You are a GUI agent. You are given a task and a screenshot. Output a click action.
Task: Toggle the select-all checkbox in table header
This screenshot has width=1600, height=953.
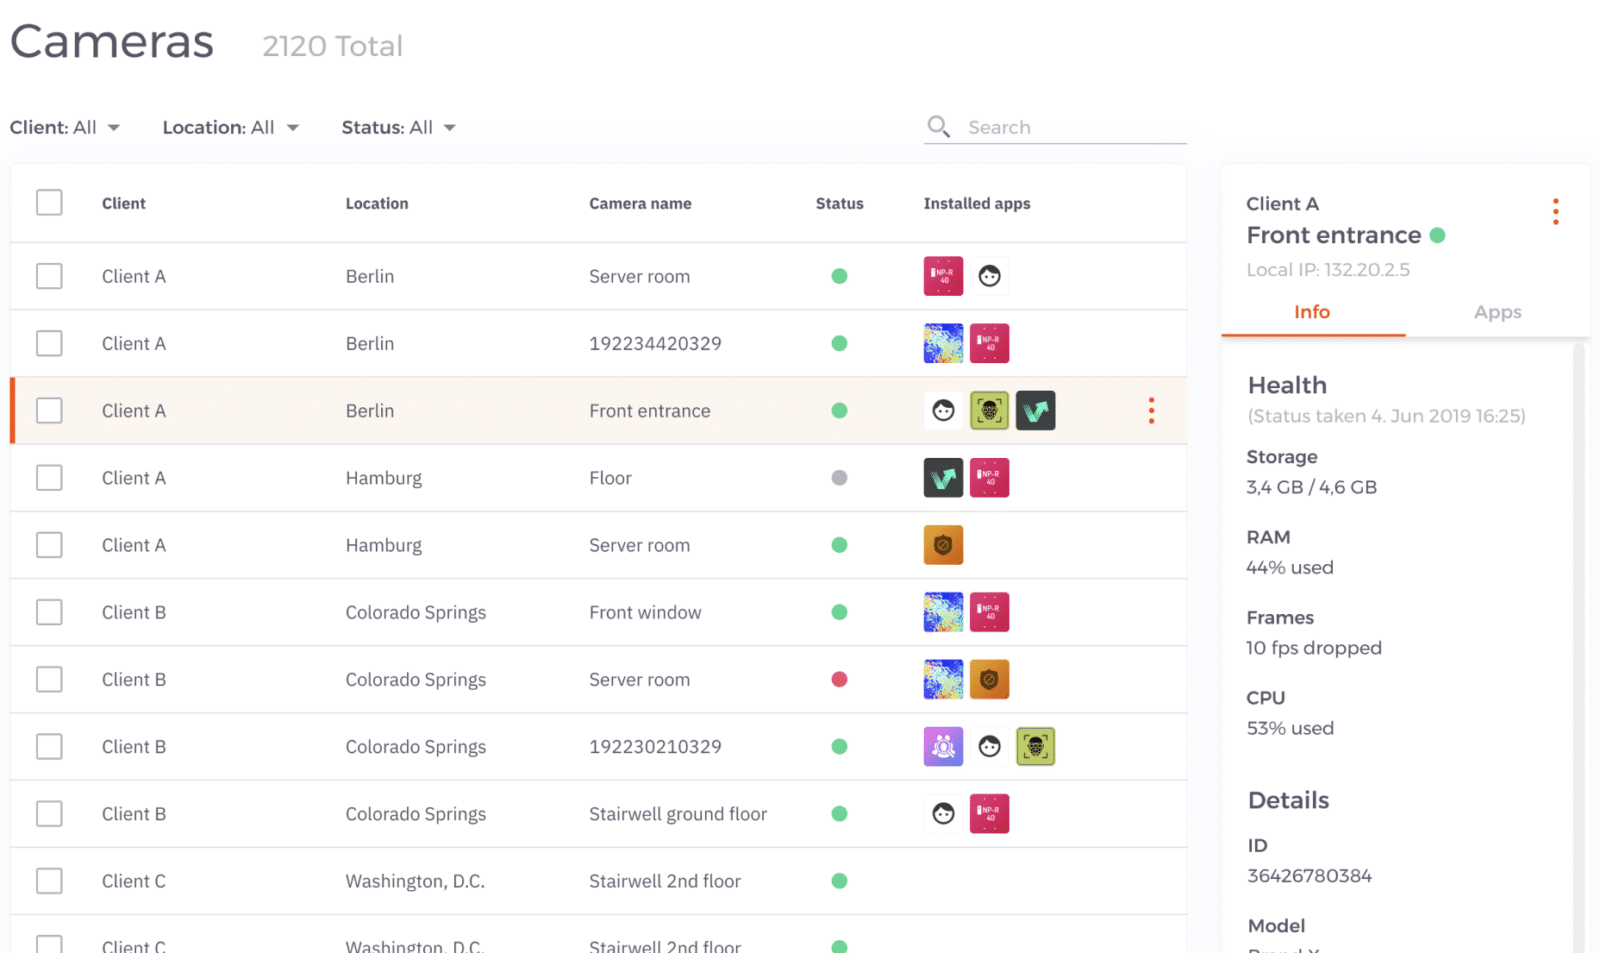click(49, 203)
